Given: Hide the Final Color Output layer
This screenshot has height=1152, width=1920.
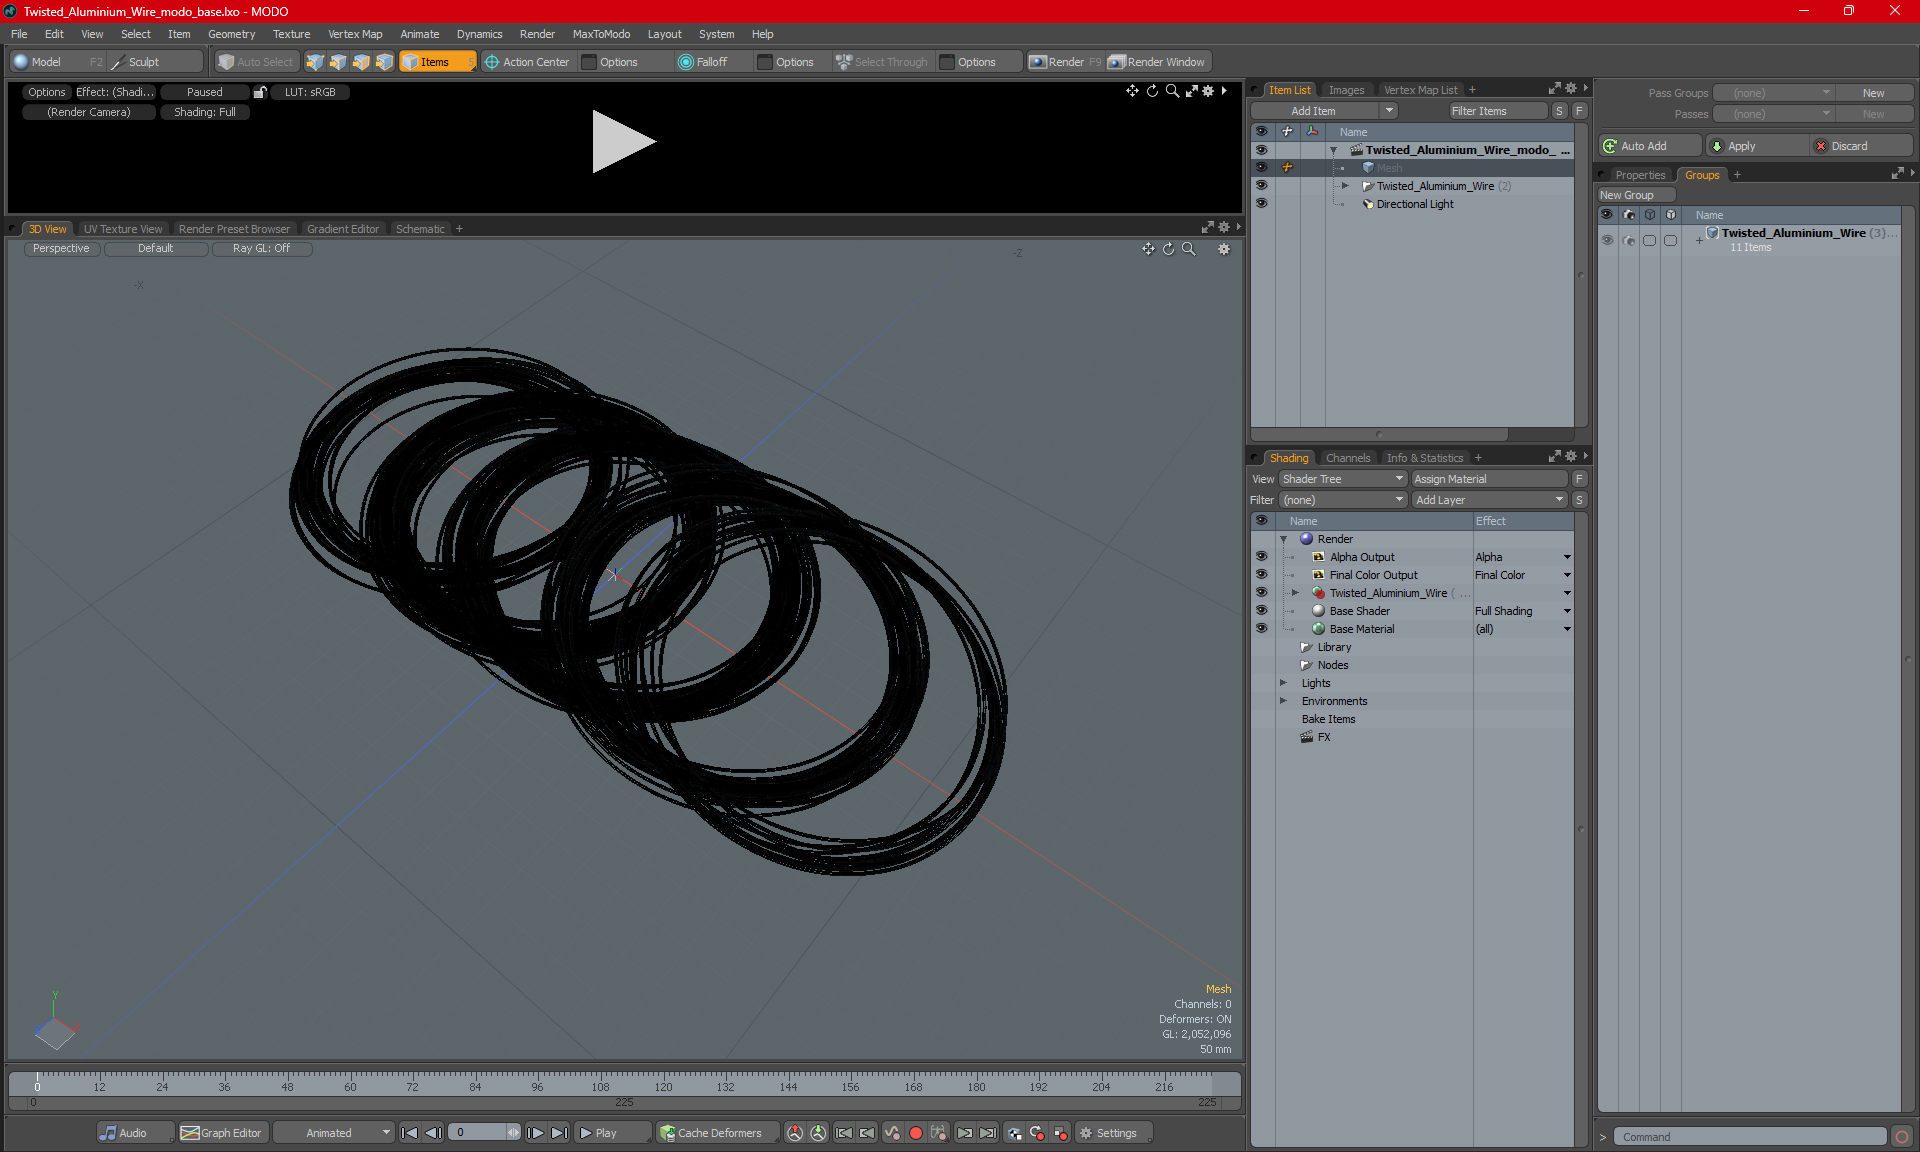Looking at the screenshot, I should (x=1261, y=575).
